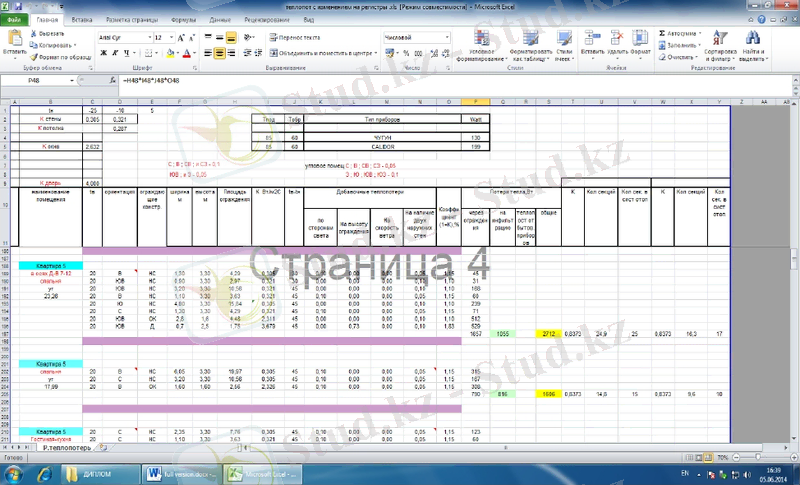Click Merge and Center (Объединить и поместить в центре)
Viewport: 800px width, 485px height.
pos(325,54)
